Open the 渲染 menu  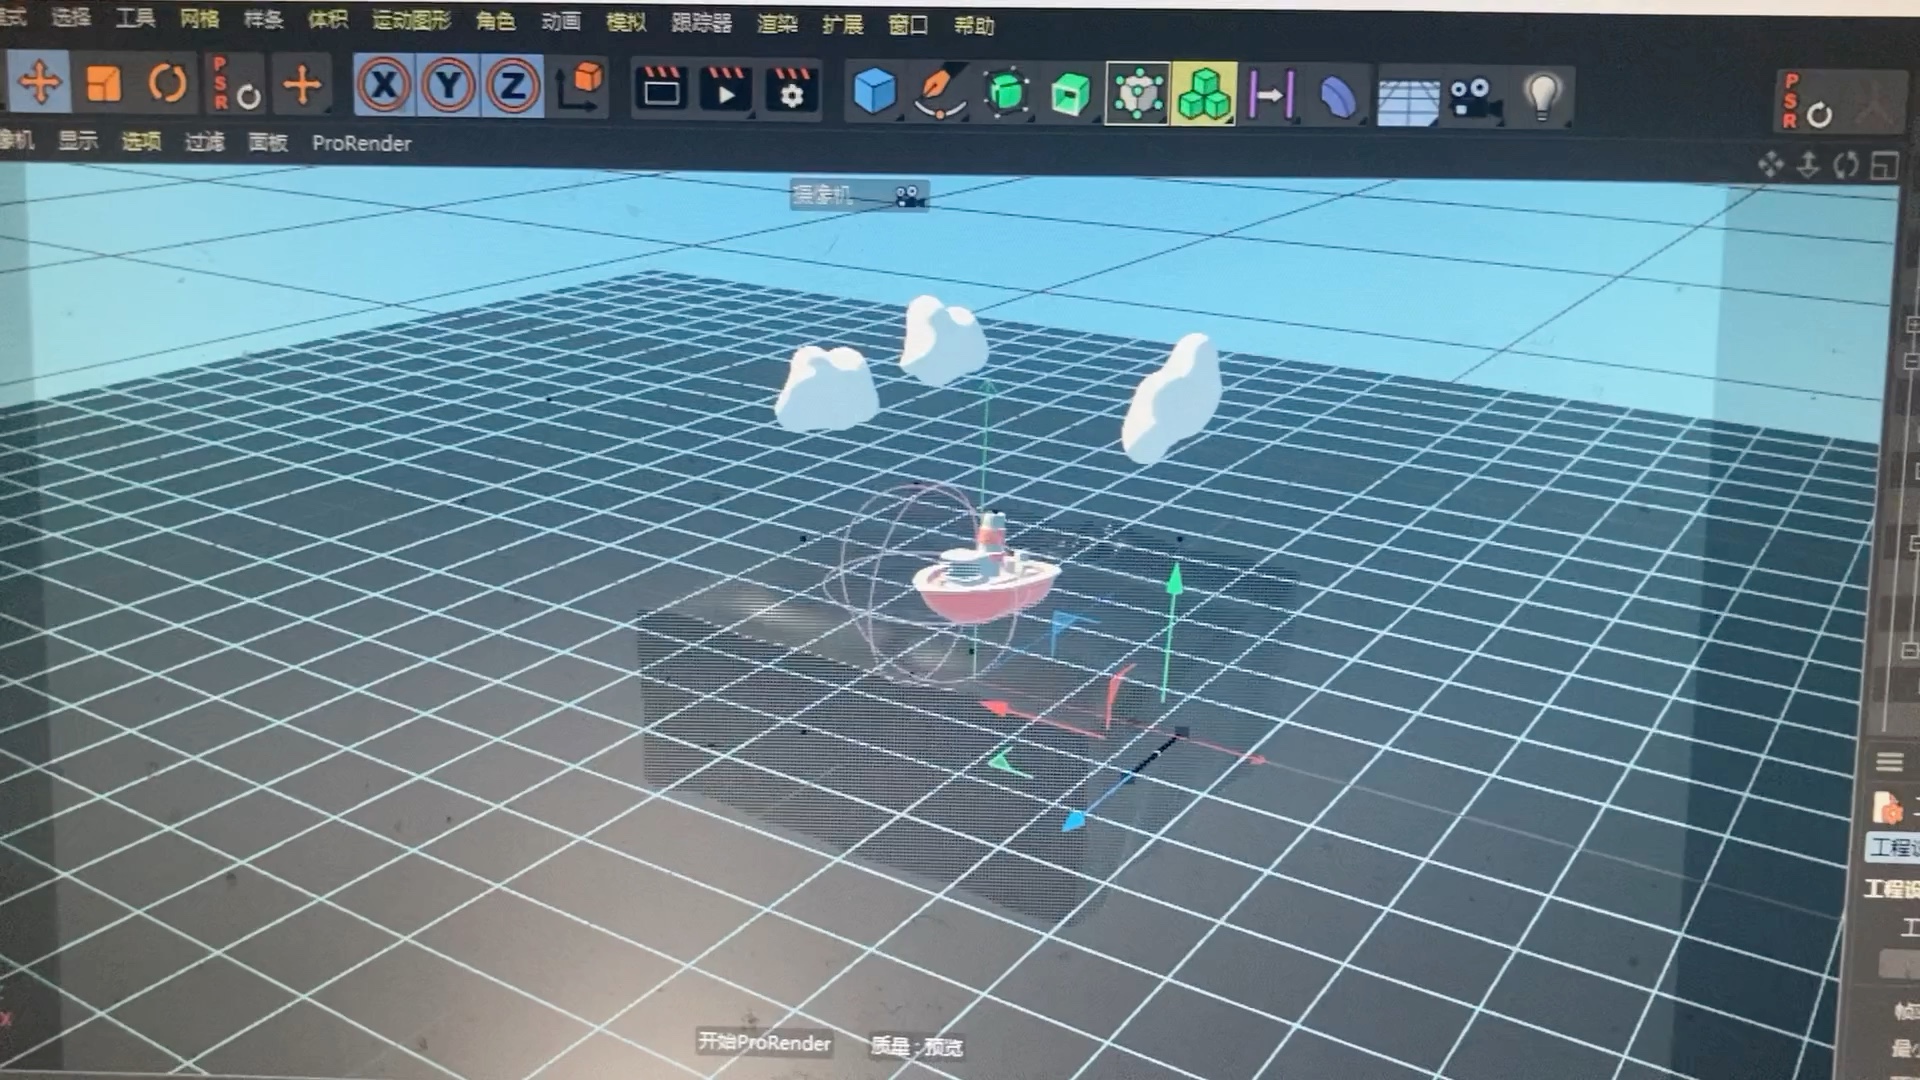click(x=778, y=24)
